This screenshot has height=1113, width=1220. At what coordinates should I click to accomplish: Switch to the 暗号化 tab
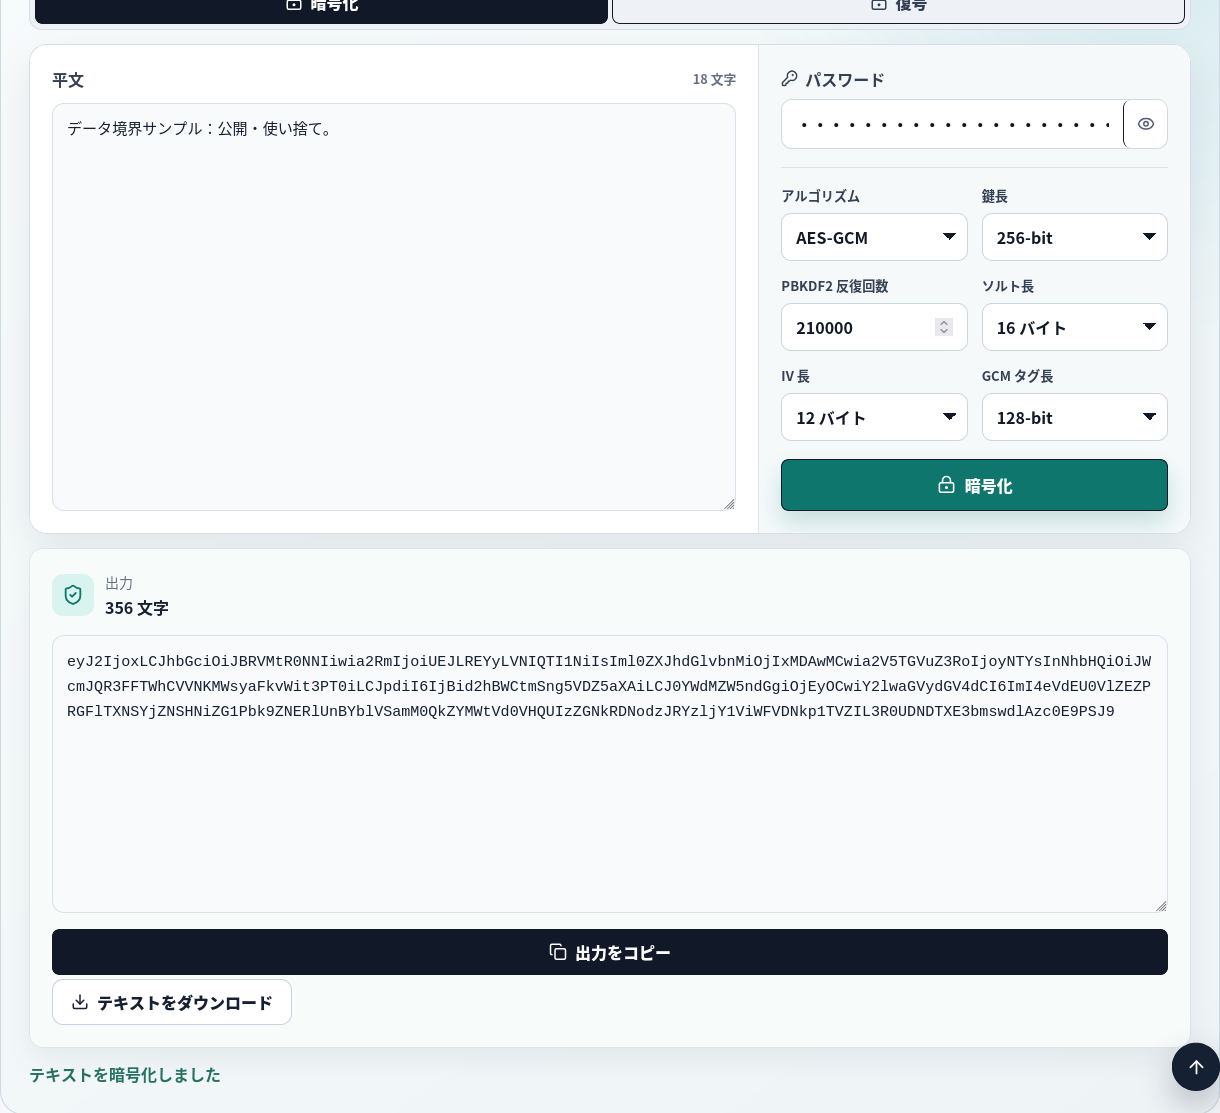321,10
